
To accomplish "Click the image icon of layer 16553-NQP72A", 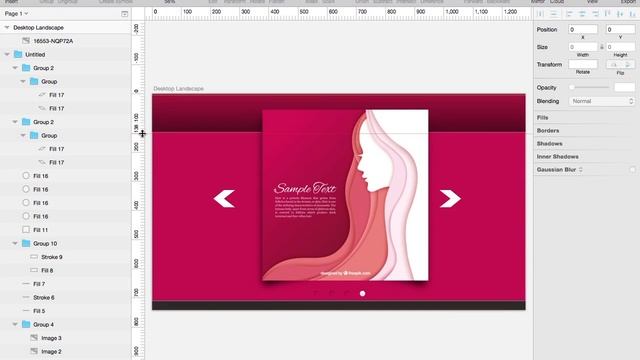I will (x=26, y=41).
